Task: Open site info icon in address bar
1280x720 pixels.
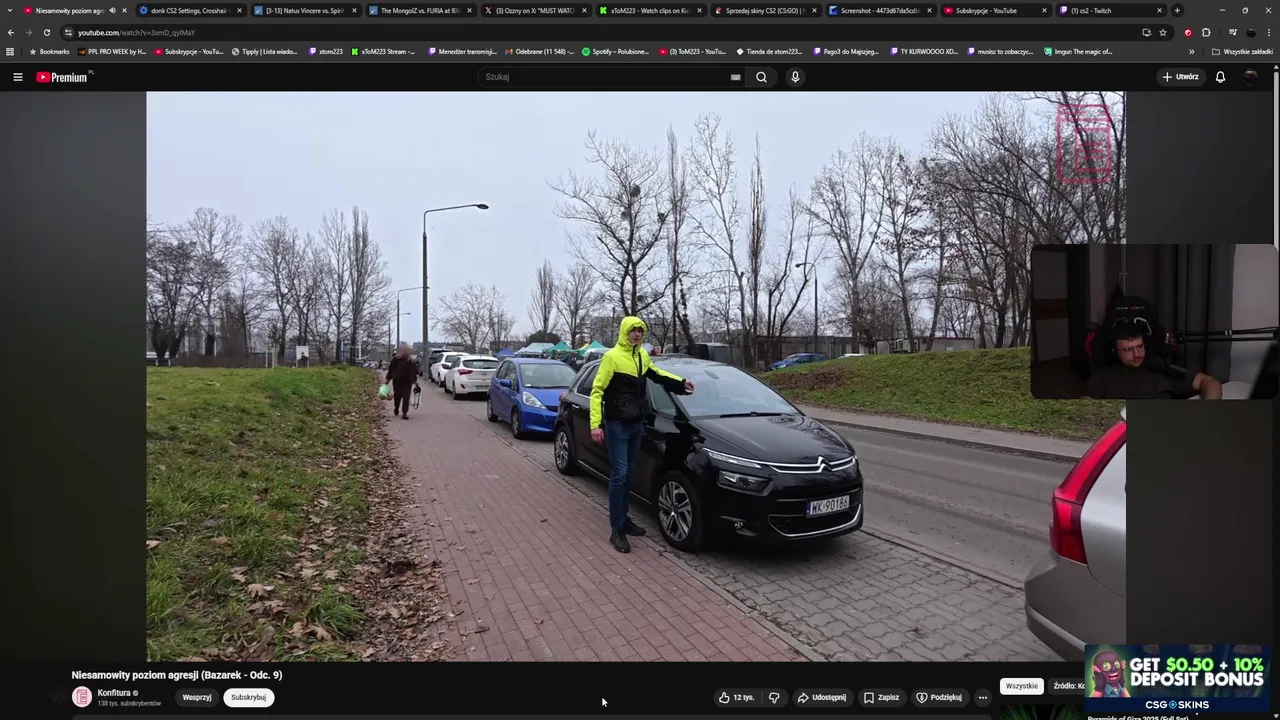Action: (68, 32)
